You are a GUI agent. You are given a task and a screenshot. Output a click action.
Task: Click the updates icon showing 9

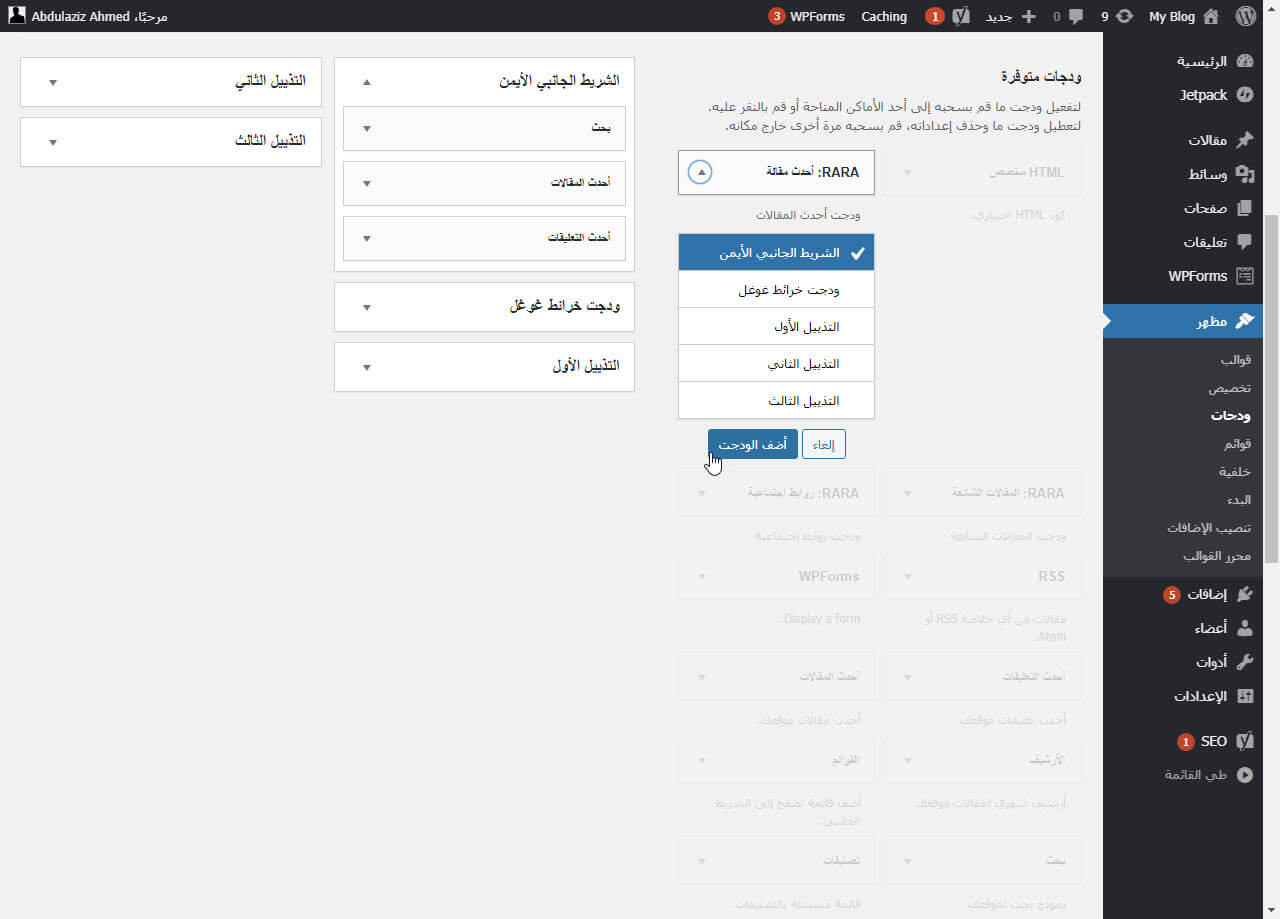1125,16
